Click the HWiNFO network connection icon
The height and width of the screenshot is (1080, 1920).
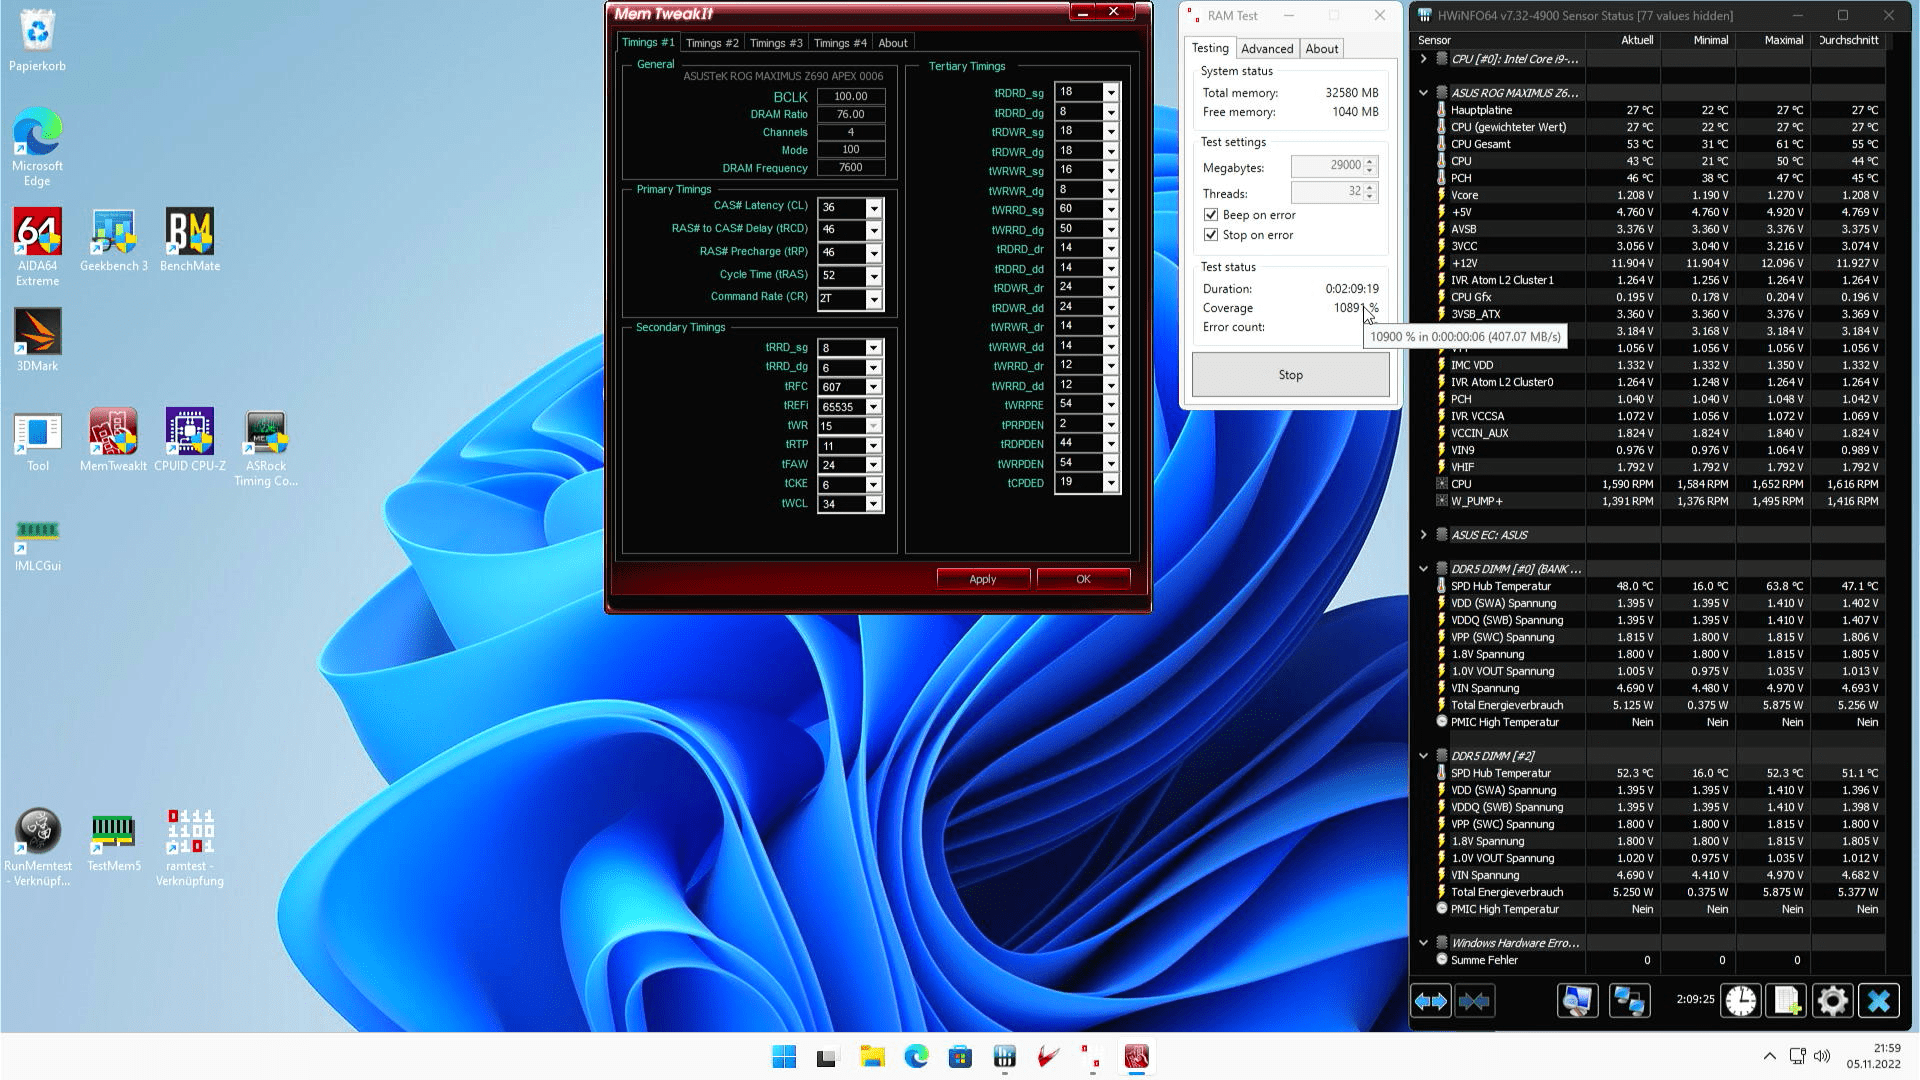[x=1629, y=1000]
